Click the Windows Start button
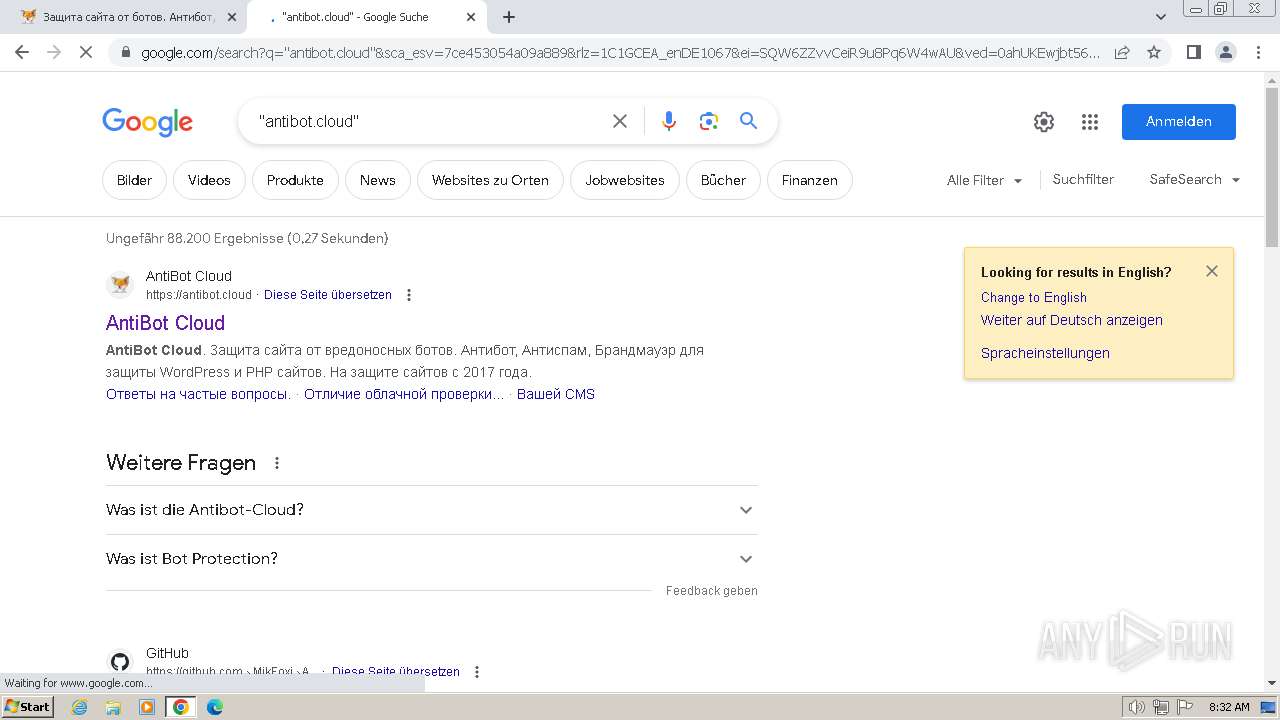Screen dimensions: 1280x720 [x=28, y=707]
